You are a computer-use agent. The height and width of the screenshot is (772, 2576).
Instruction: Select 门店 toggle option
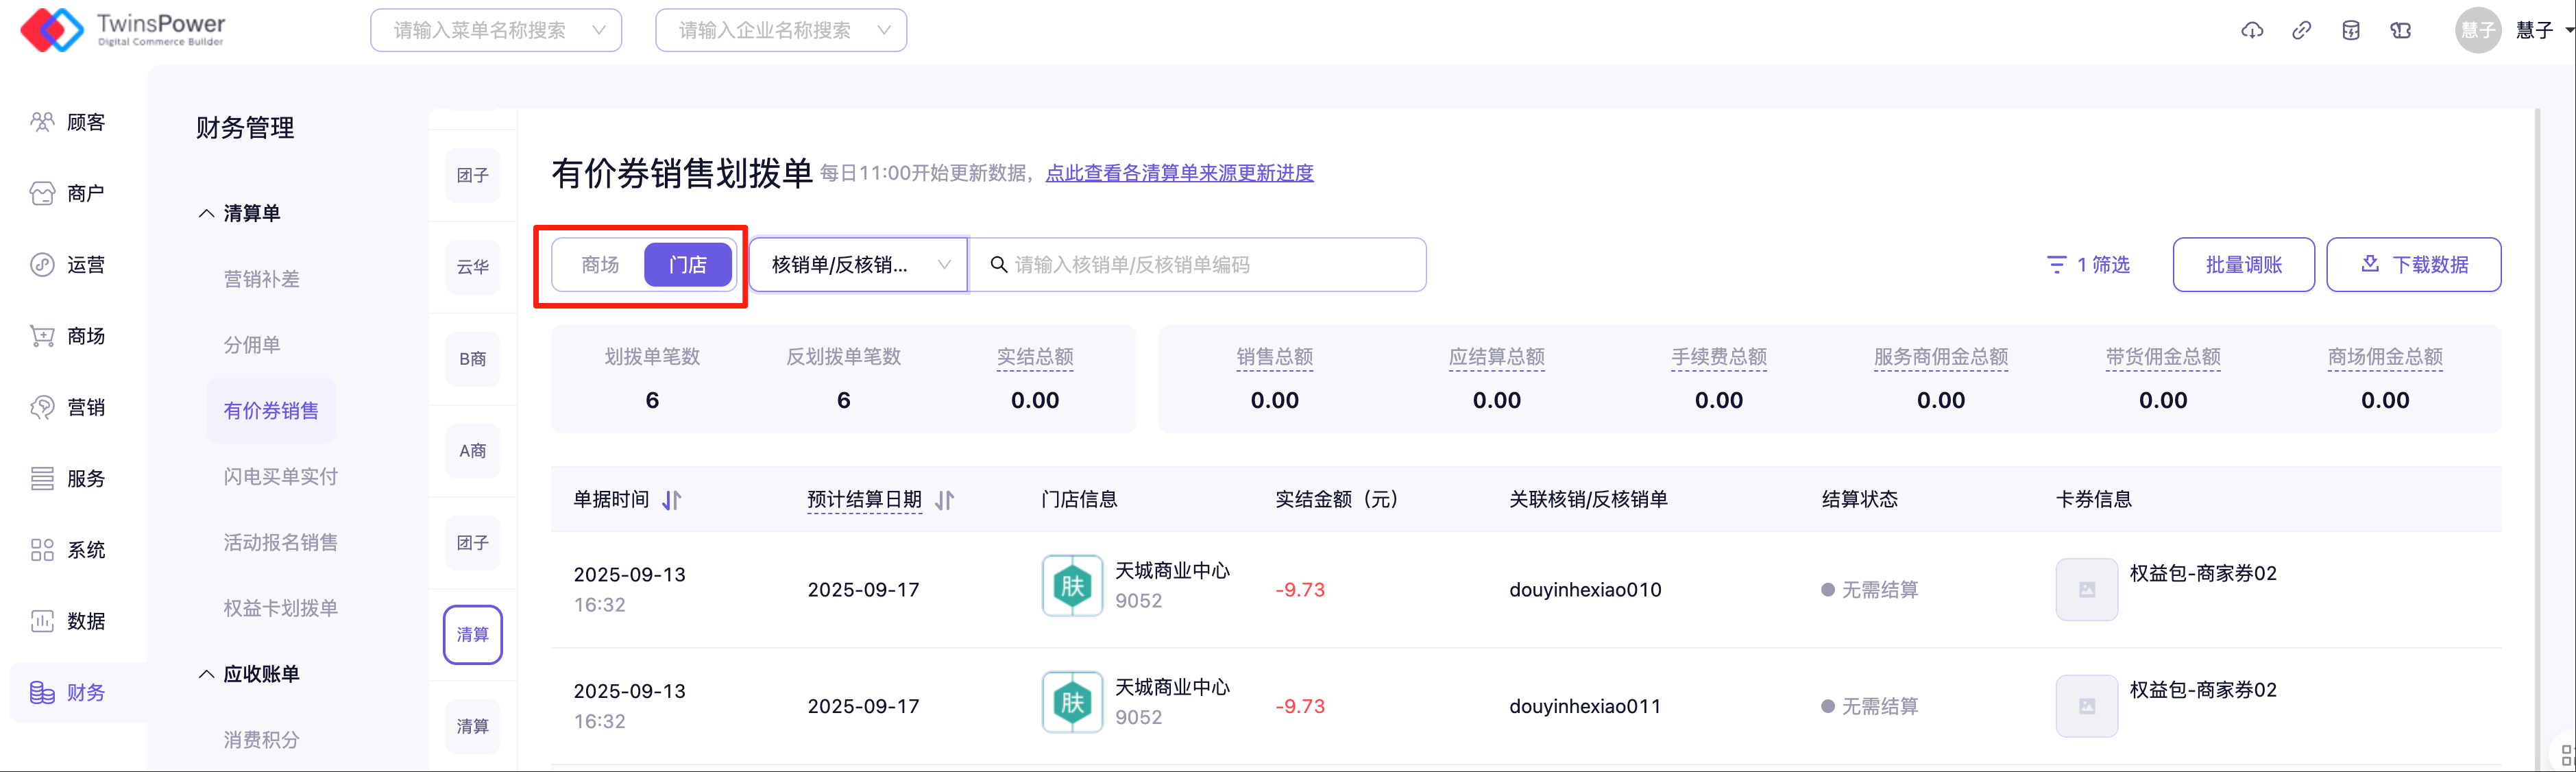click(688, 265)
